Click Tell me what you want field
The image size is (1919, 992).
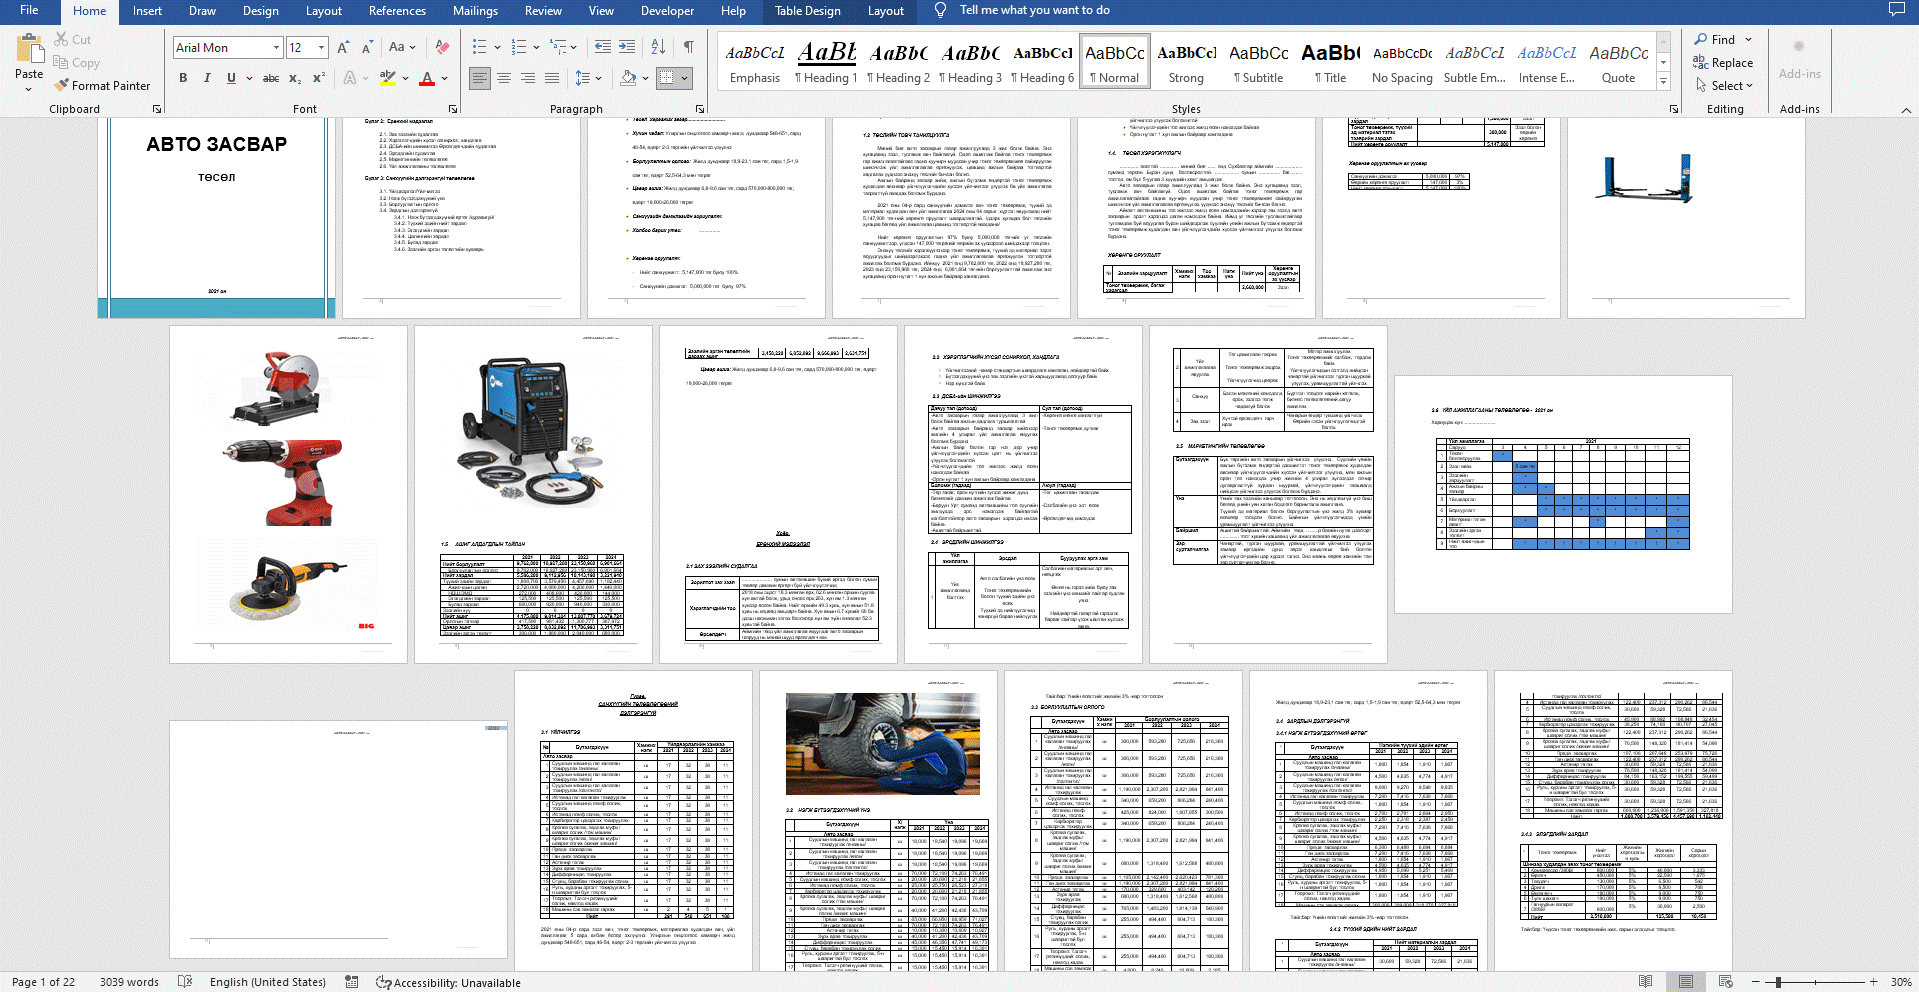click(x=1034, y=10)
